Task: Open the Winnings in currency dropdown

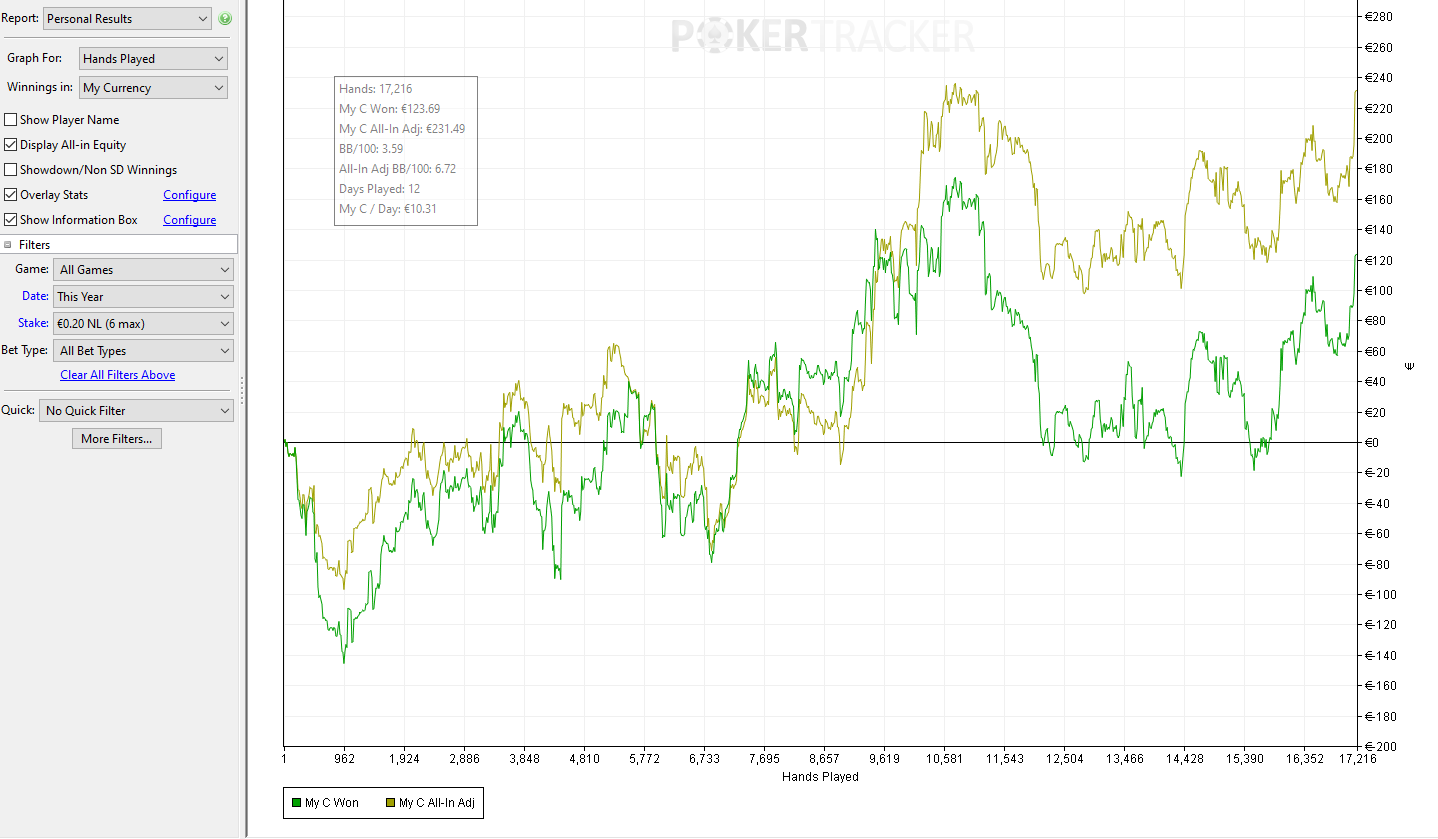Action: click(x=154, y=88)
